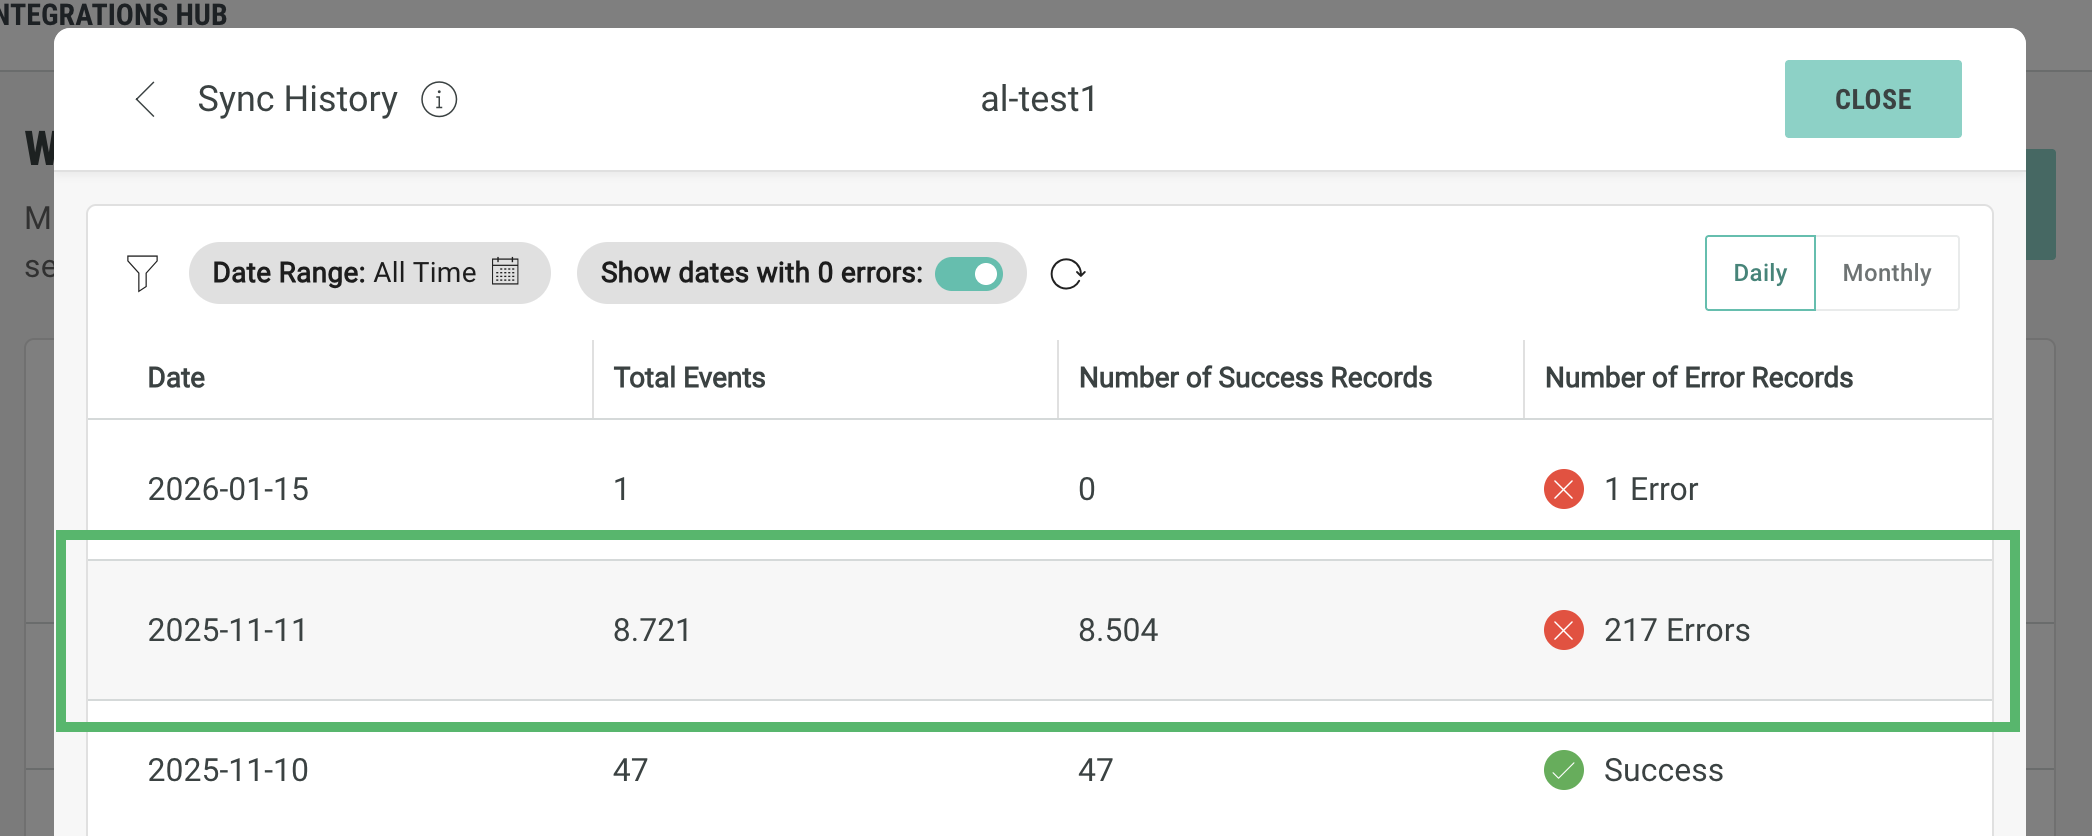Click the Total Events column header
2092x836 pixels.
[x=689, y=378]
